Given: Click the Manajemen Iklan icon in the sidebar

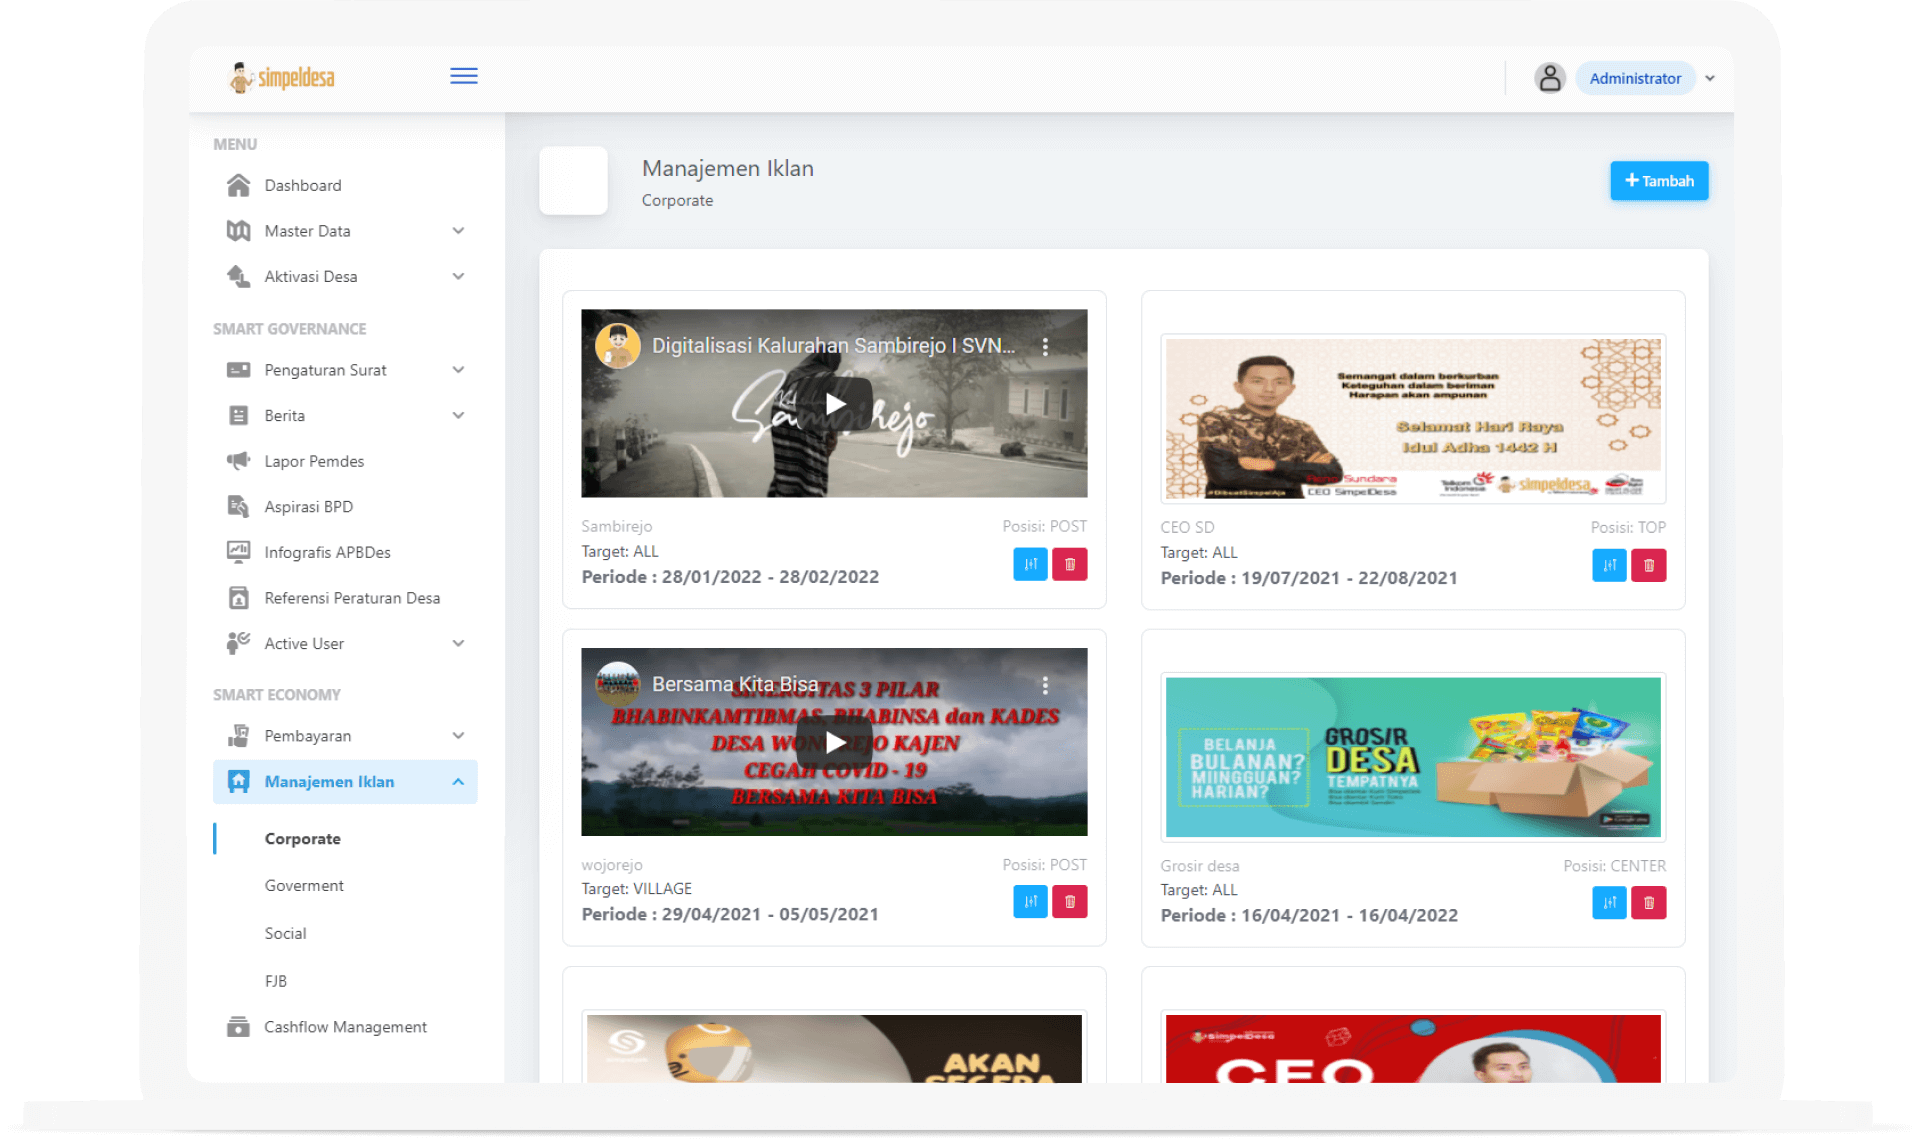Looking at the screenshot, I should pyautogui.click(x=238, y=782).
